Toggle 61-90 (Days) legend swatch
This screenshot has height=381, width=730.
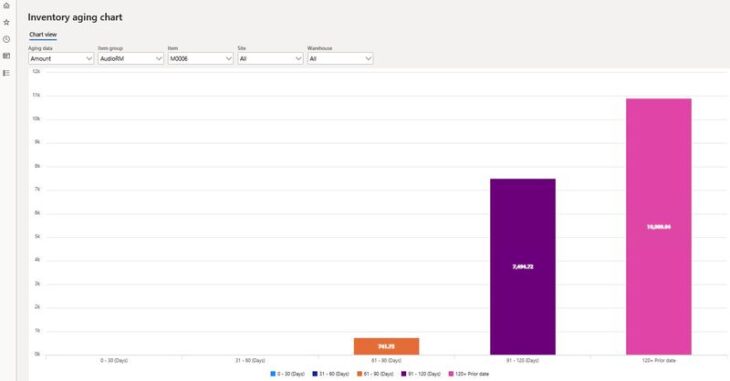359,374
